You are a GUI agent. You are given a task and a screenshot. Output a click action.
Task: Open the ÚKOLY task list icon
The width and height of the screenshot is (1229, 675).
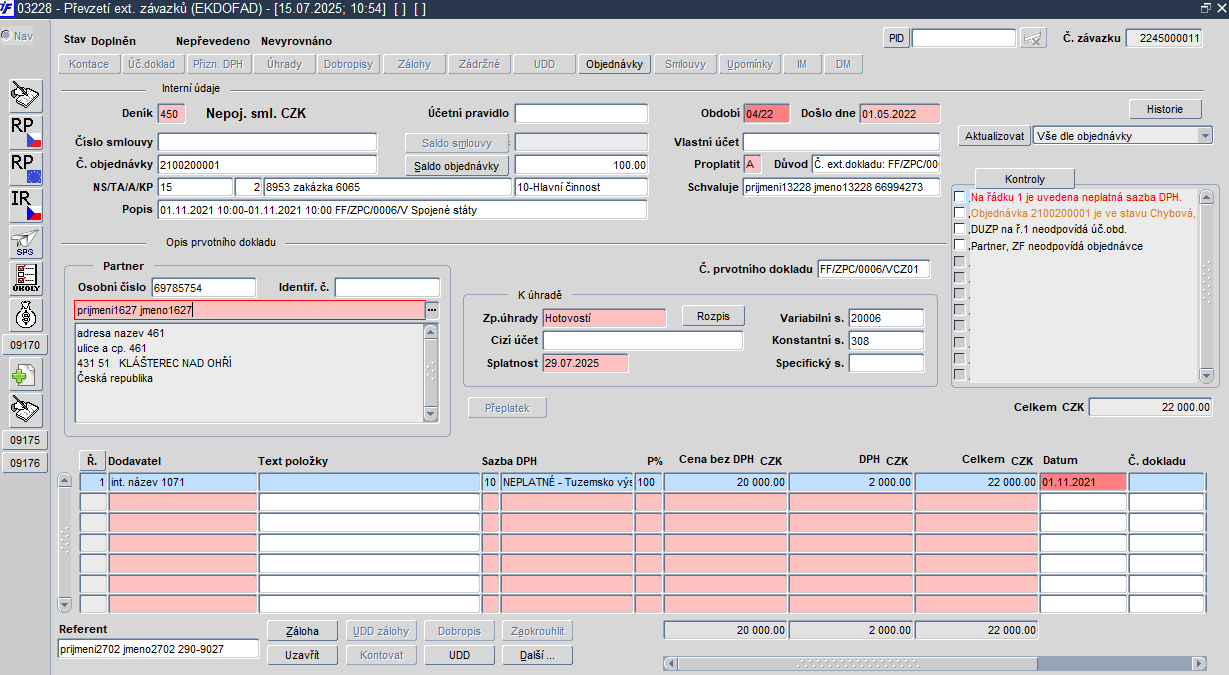[x=26, y=278]
